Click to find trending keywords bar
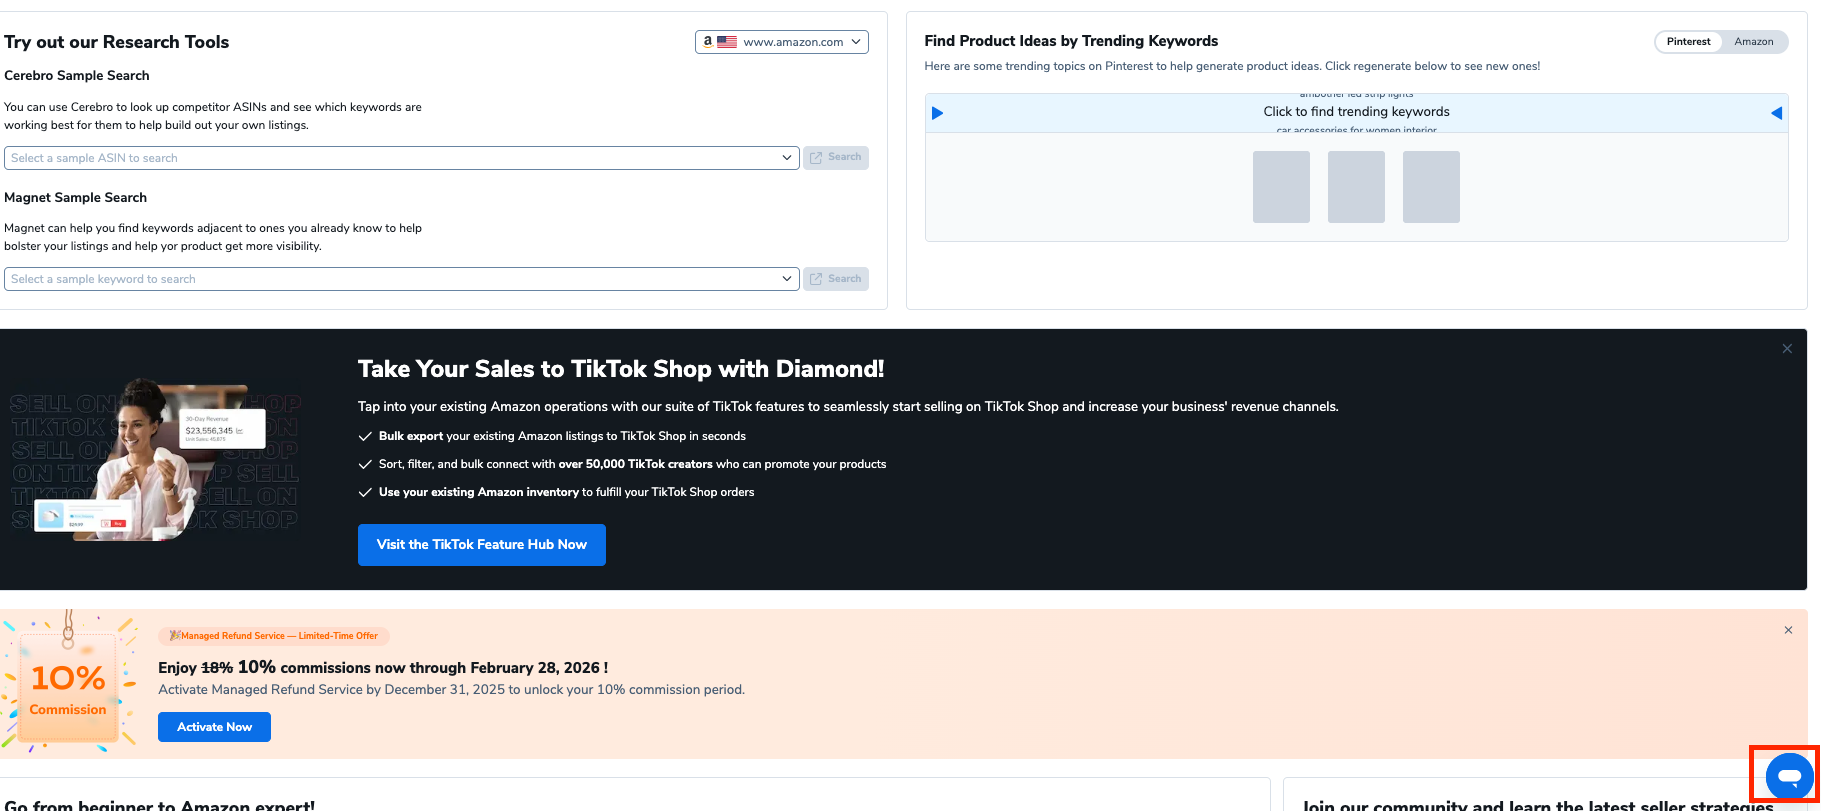The image size is (1821, 811). (x=1356, y=112)
